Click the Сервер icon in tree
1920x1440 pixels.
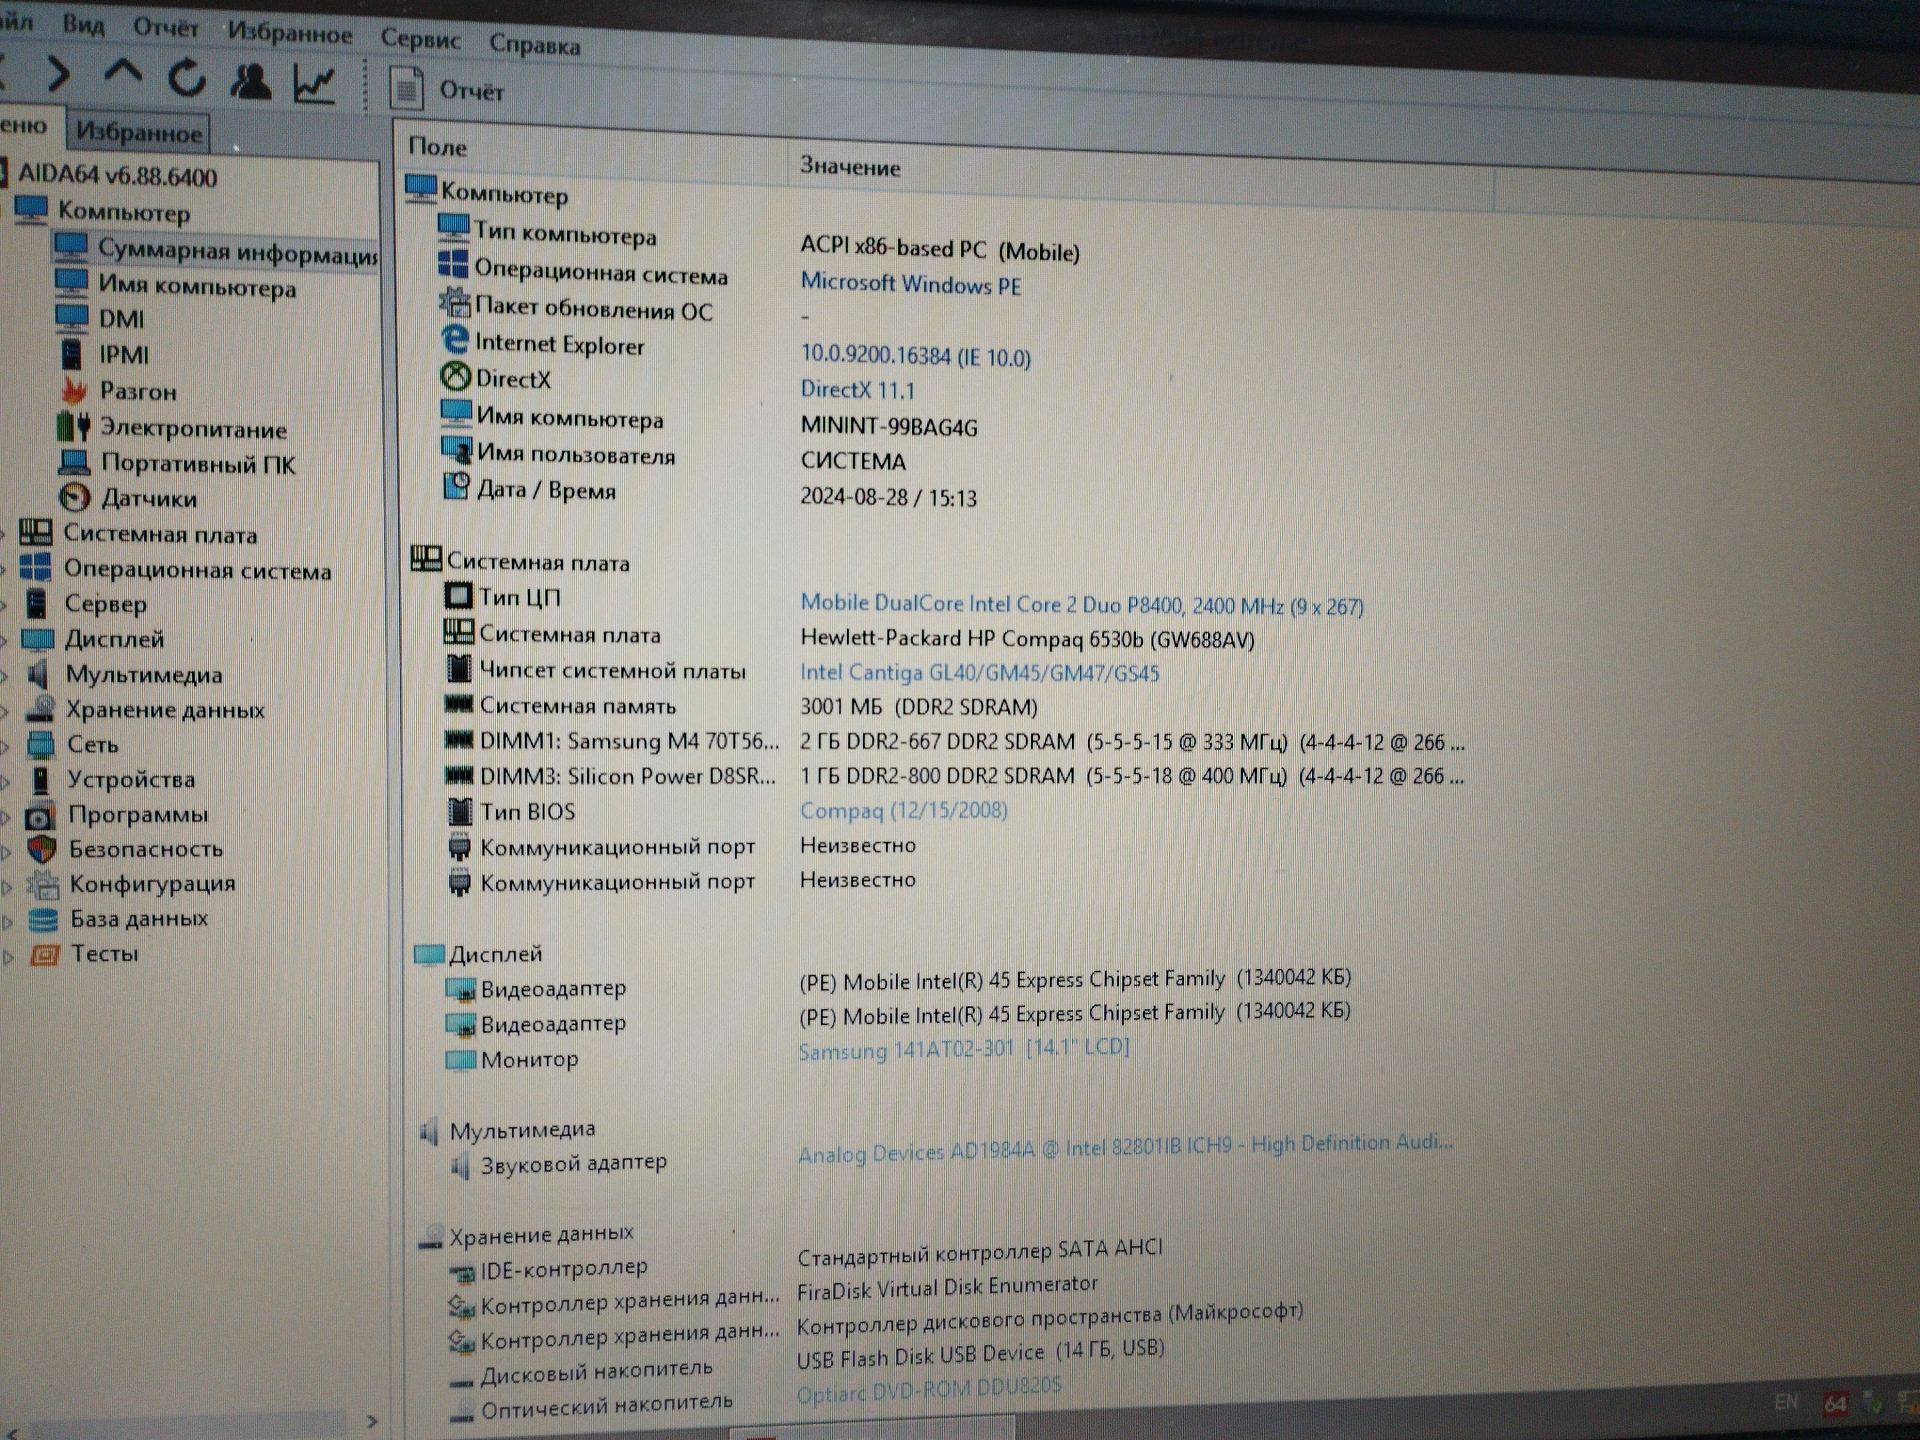pyautogui.click(x=37, y=603)
